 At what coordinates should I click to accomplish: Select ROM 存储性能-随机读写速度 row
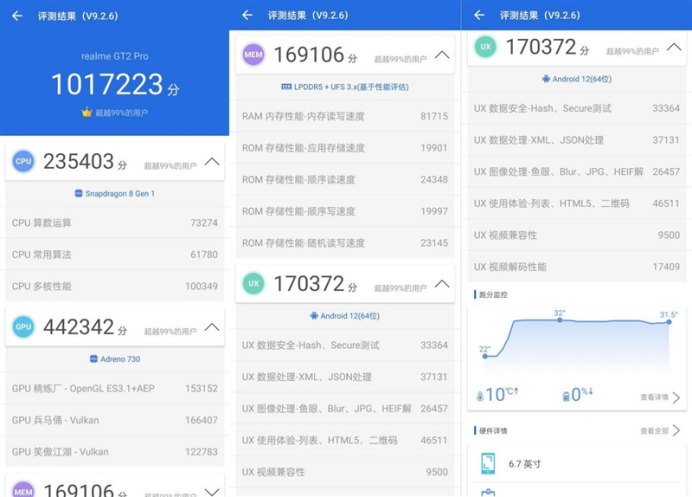345,243
